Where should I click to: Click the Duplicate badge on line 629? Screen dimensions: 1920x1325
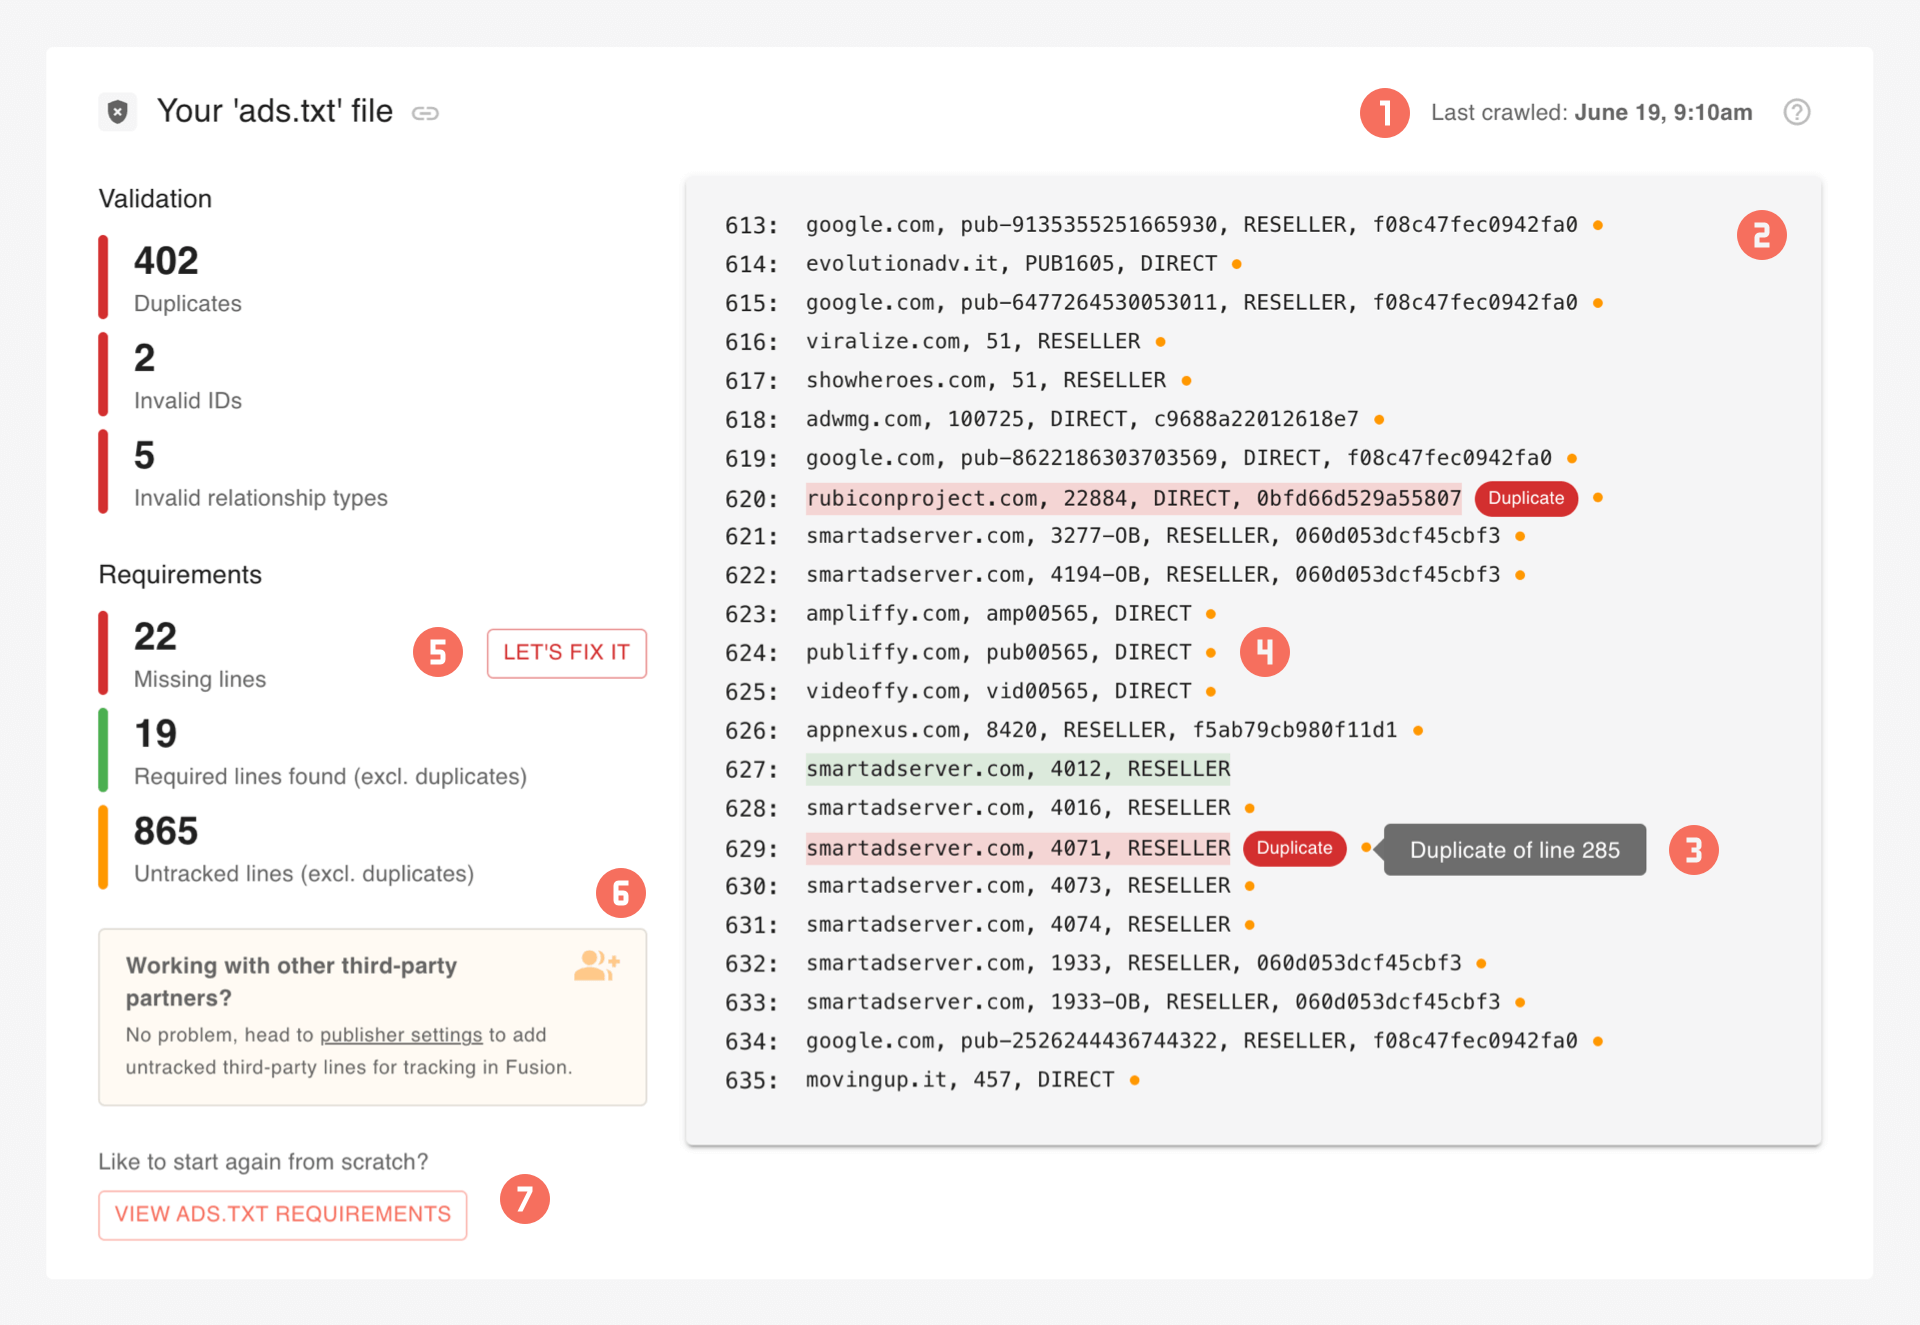[x=1294, y=848]
